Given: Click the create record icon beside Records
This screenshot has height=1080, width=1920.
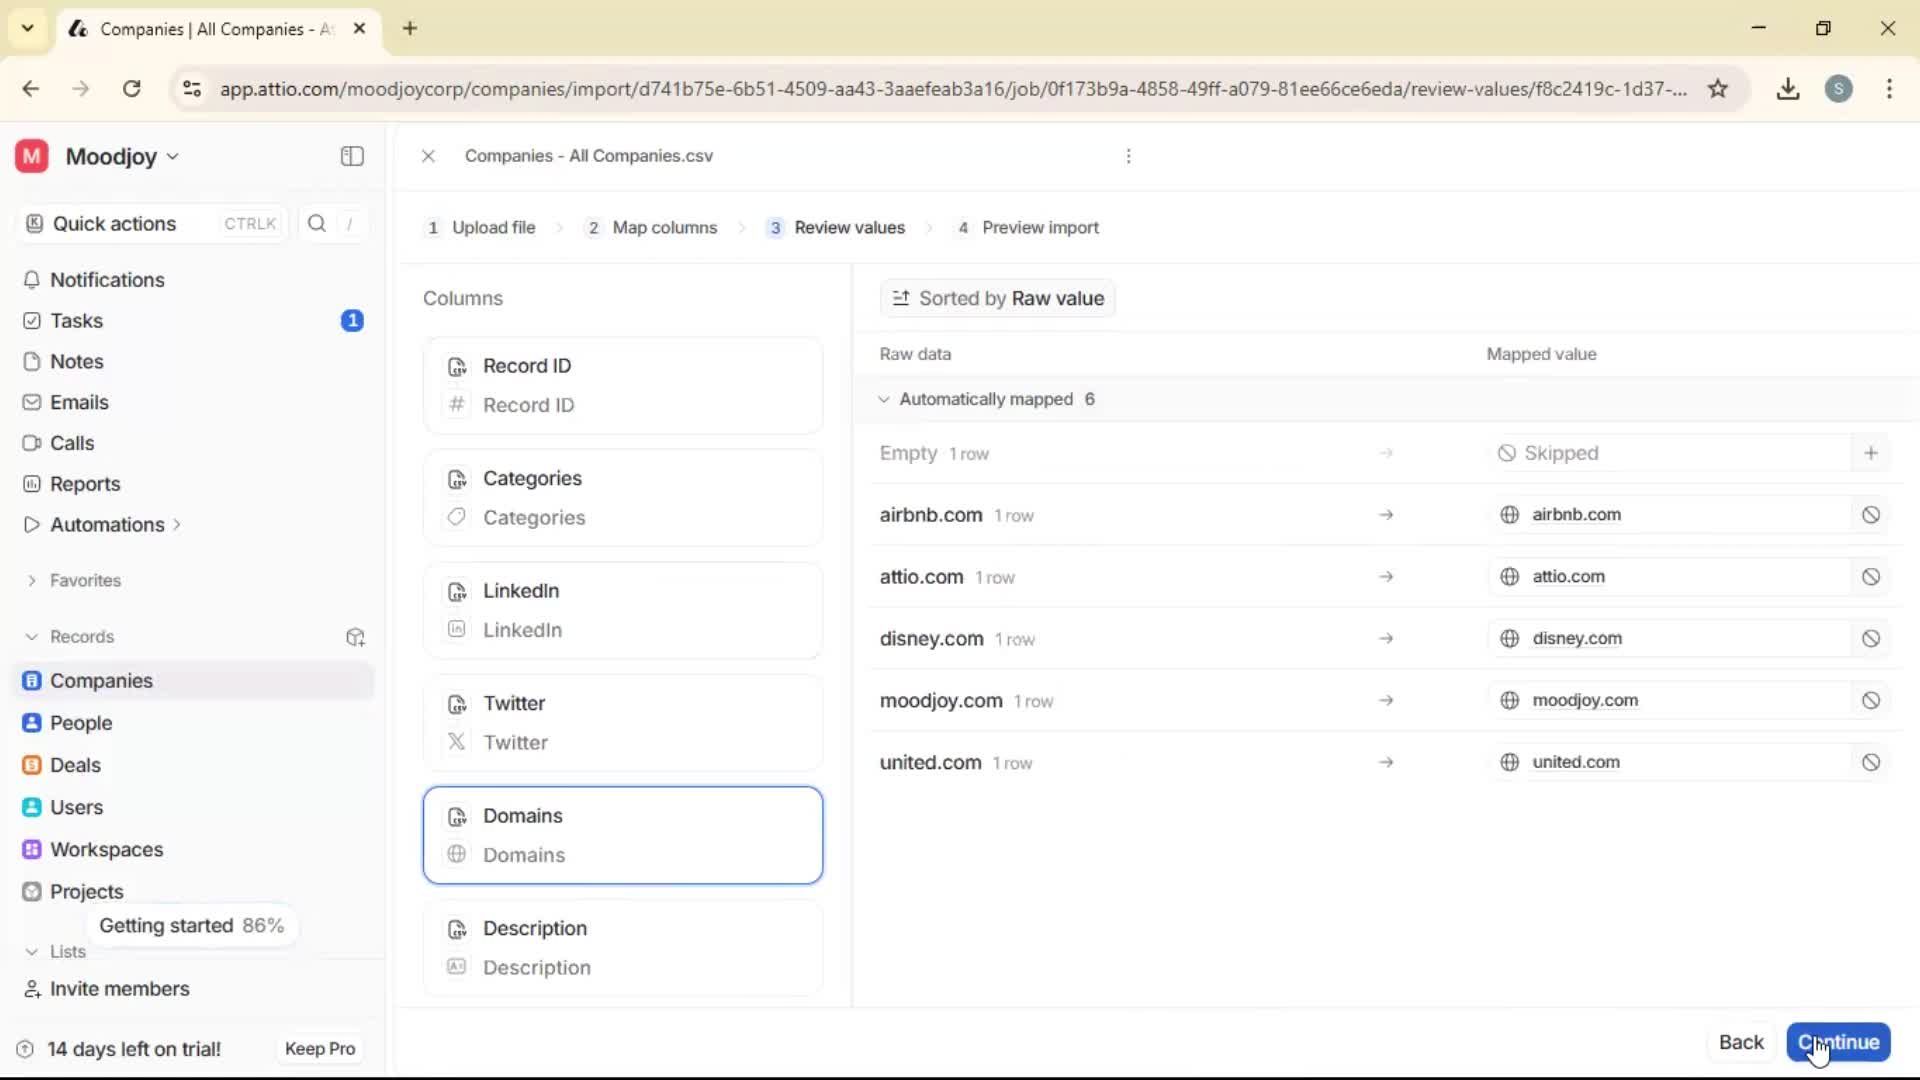Looking at the screenshot, I should pos(355,637).
